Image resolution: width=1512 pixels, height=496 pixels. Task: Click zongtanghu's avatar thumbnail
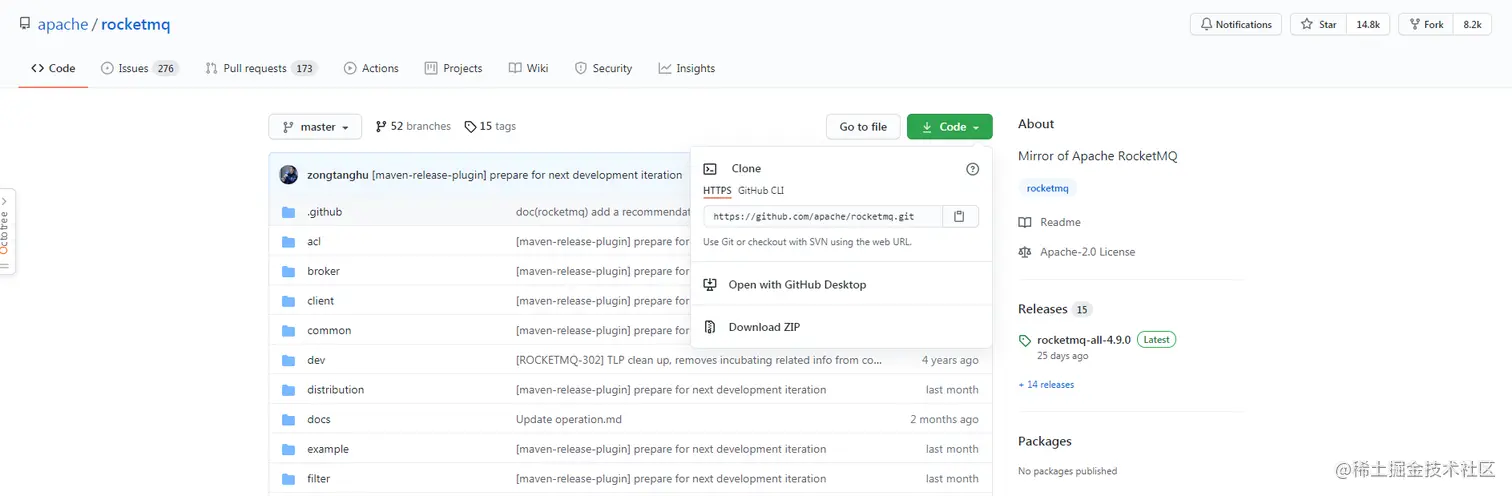tap(289, 175)
